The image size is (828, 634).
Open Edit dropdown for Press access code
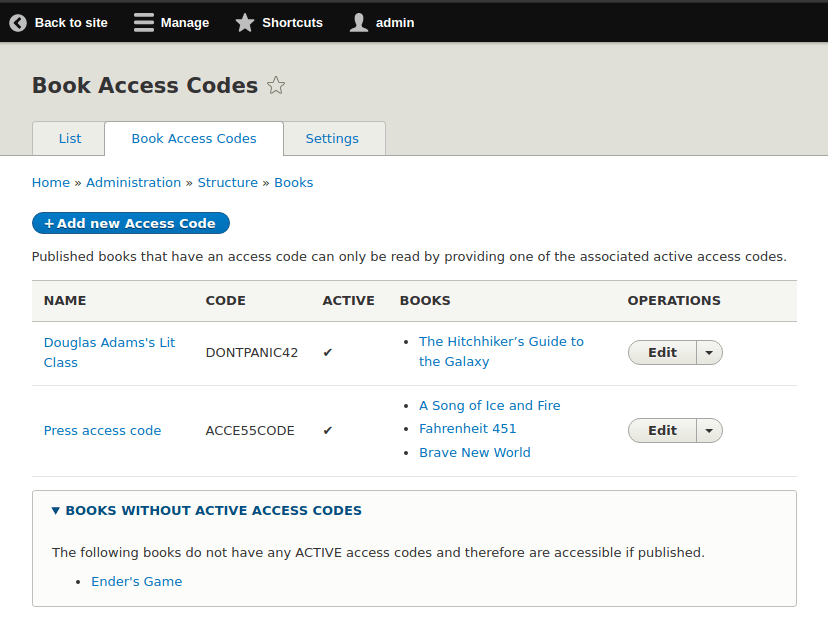pos(709,430)
